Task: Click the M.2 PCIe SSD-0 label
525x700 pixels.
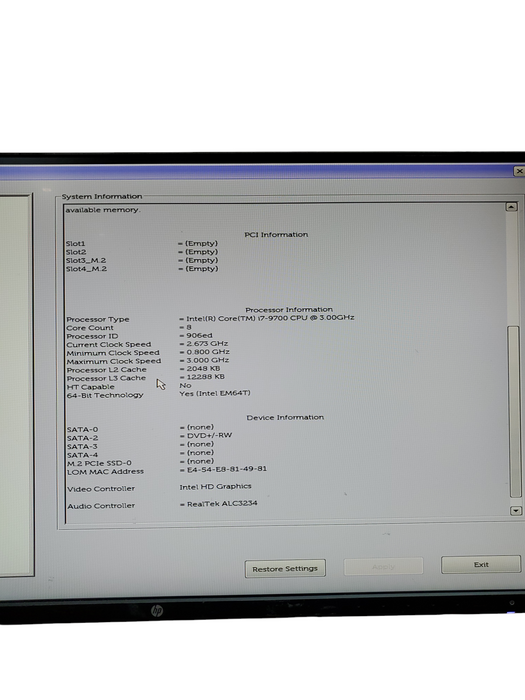Action: coord(99,463)
